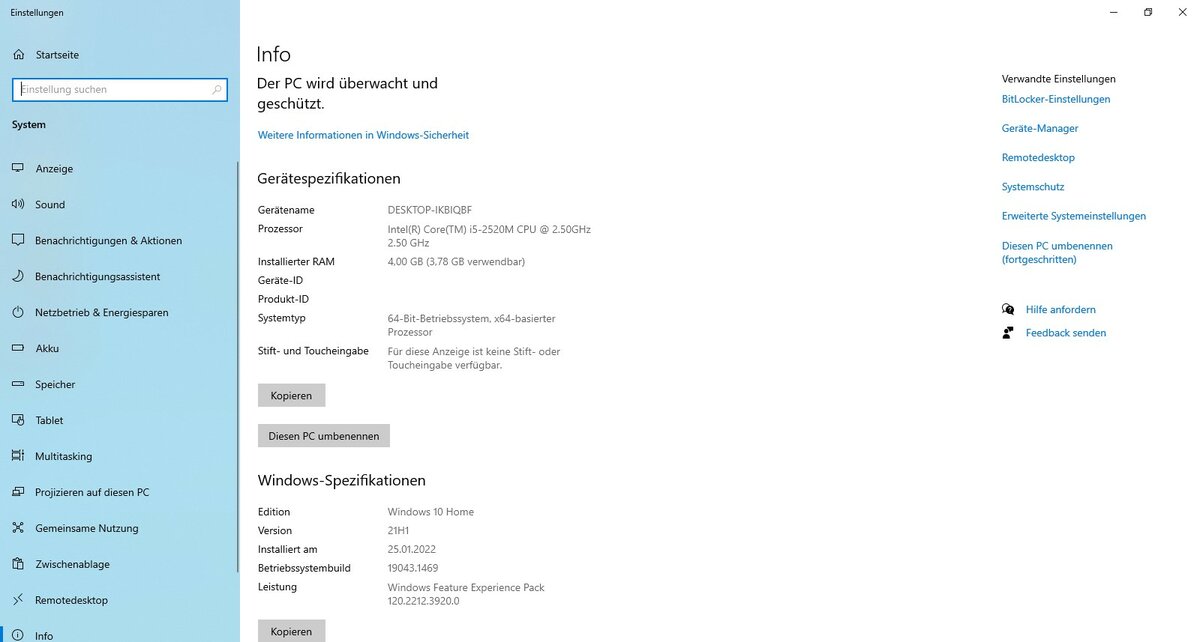Click the search magnifier icon
1200x642 pixels.
[217, 90]
